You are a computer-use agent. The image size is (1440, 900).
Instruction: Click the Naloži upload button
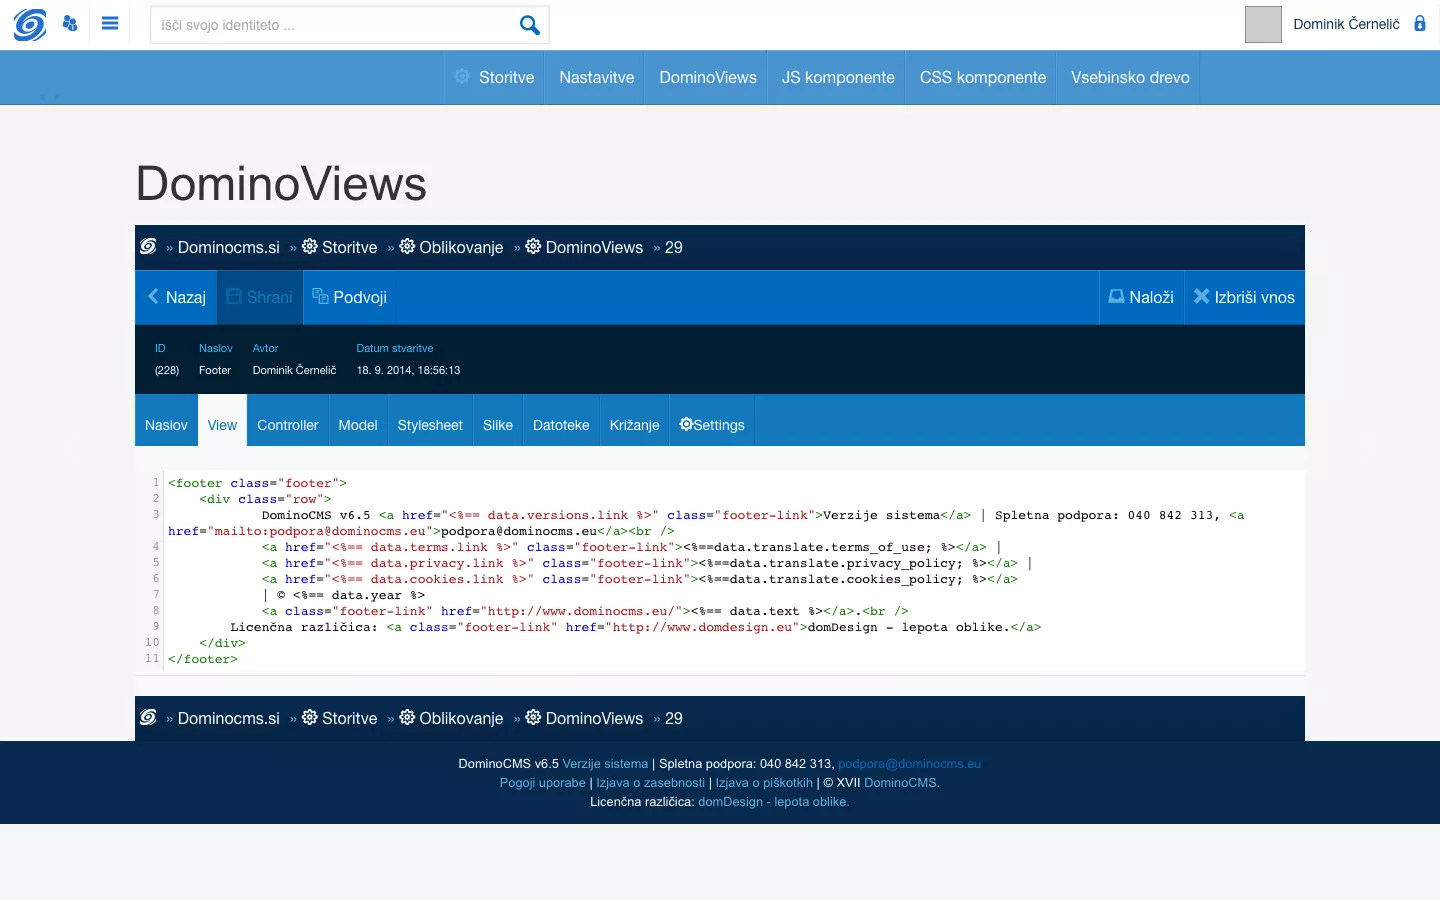point(1141,297)
